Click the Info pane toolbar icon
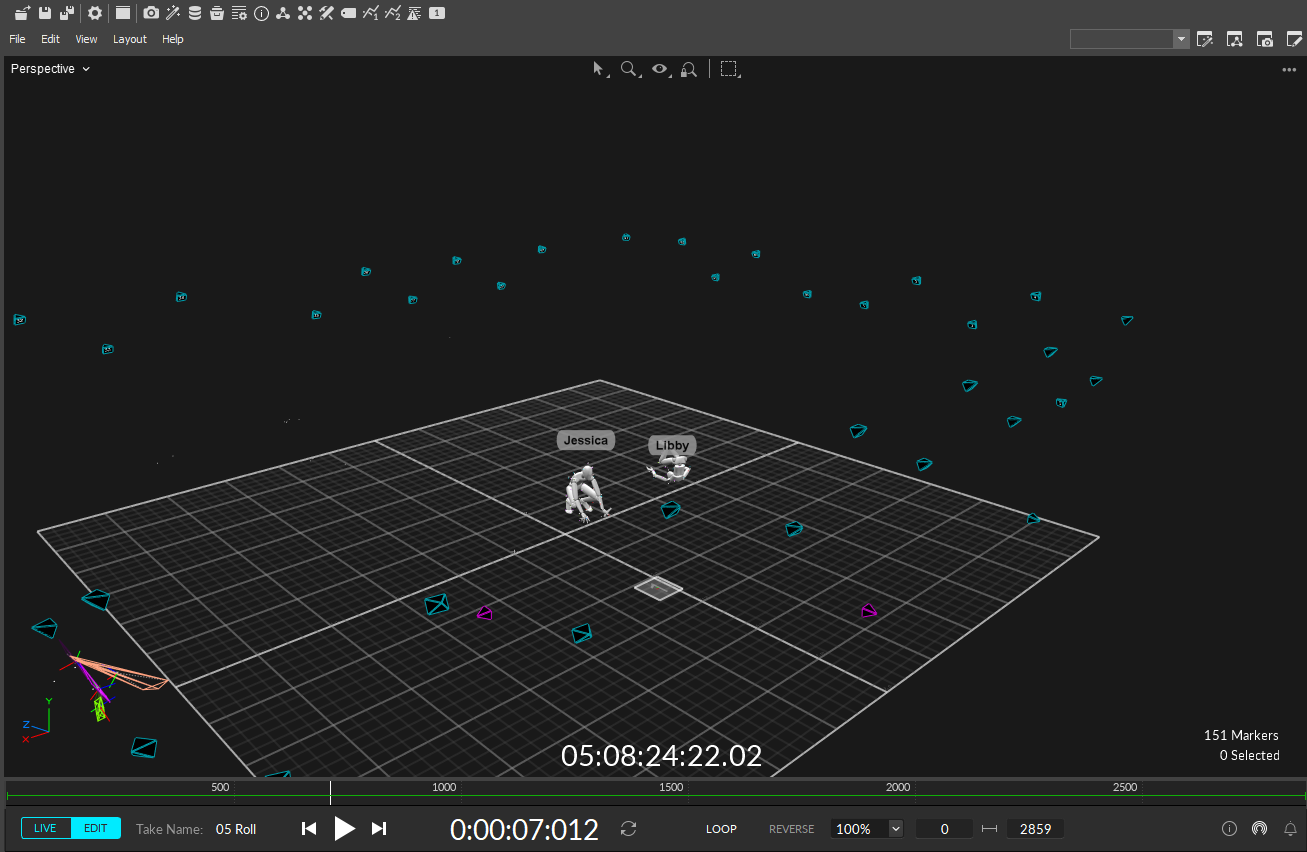 pos(261,13)
